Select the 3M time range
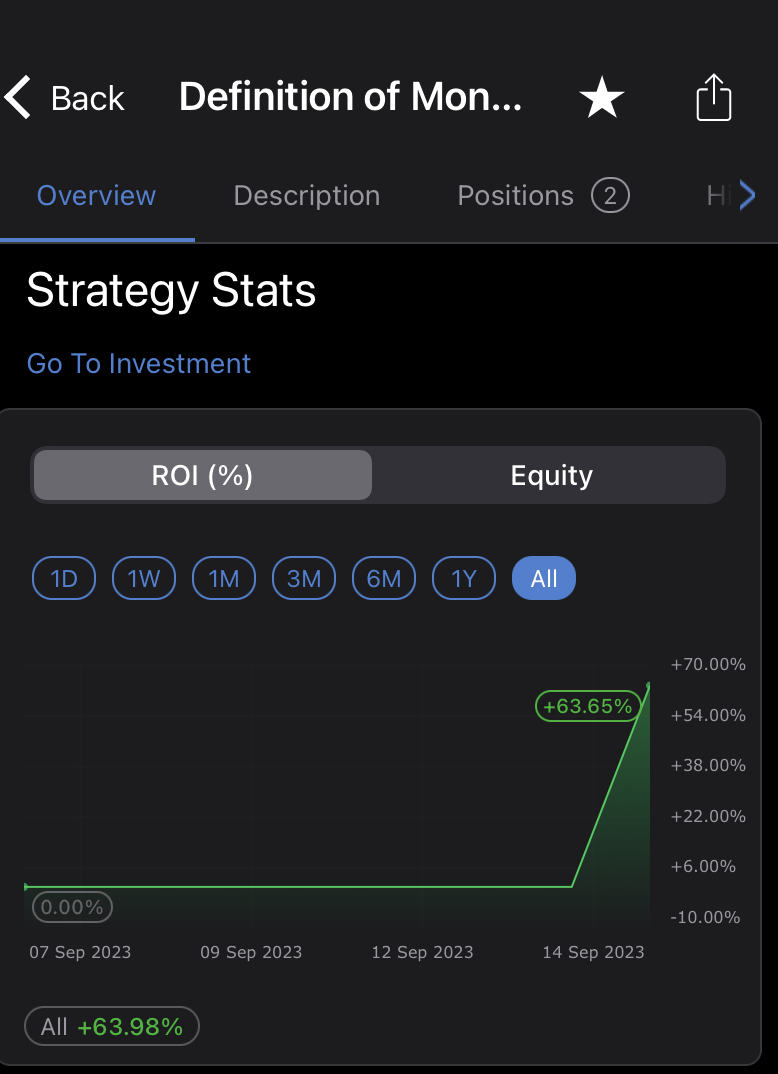 [x=304, y=578]
